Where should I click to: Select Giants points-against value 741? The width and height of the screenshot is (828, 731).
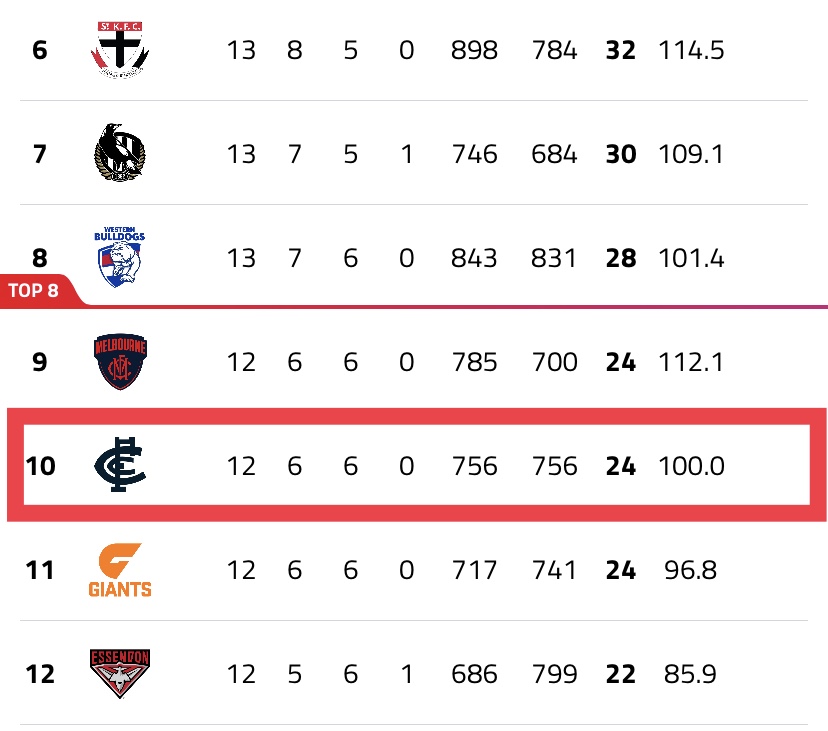(x=554, y=570)
